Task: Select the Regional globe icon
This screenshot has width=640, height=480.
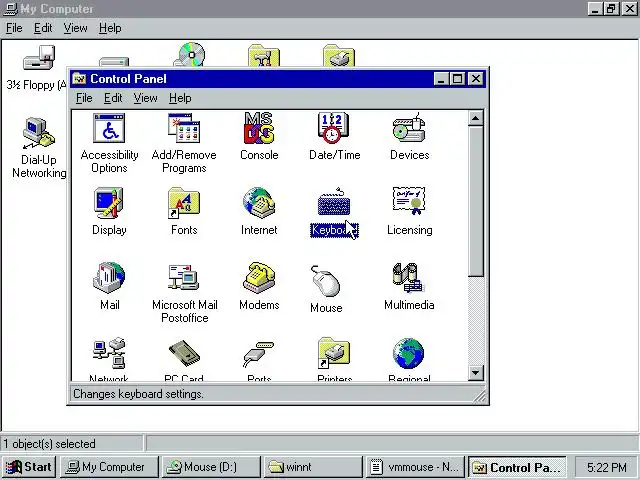Action: (409, 353)
